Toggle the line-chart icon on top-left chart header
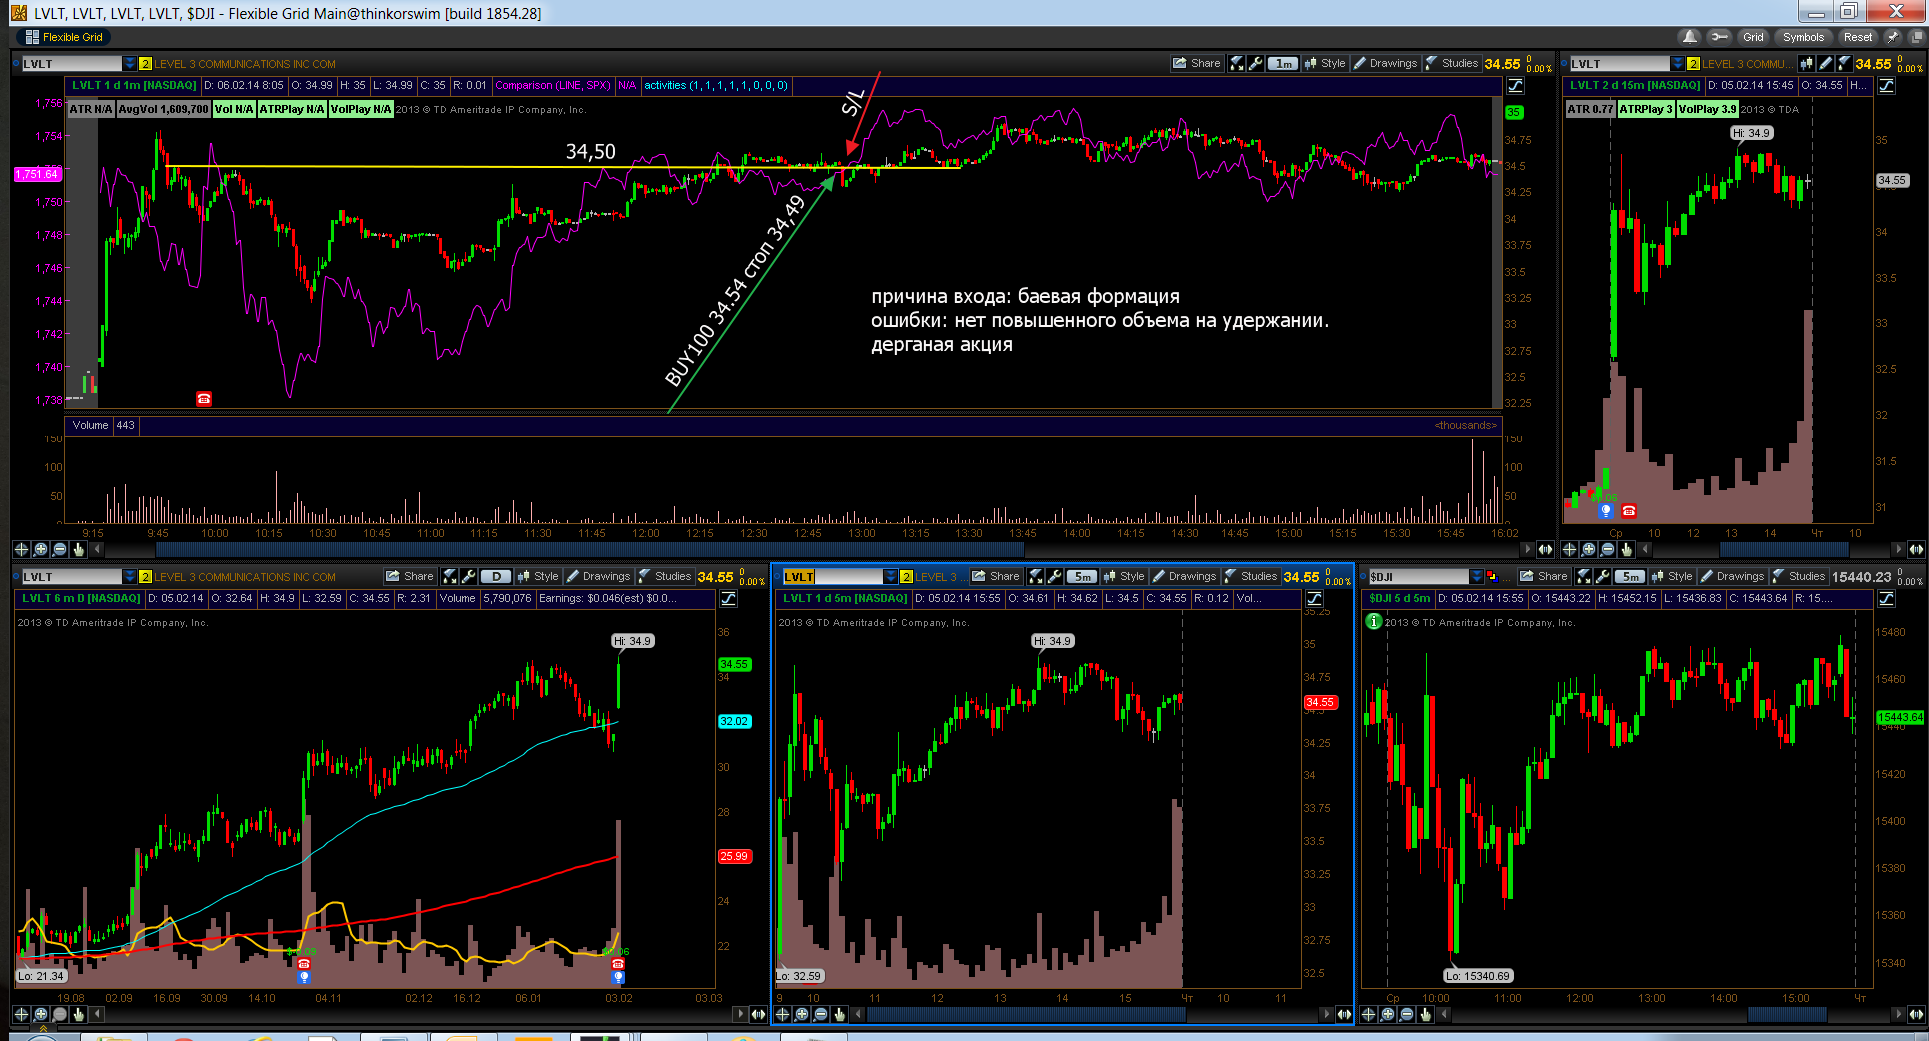Viewport: 1929px width, 1041px height. [x=1516, y=86]
